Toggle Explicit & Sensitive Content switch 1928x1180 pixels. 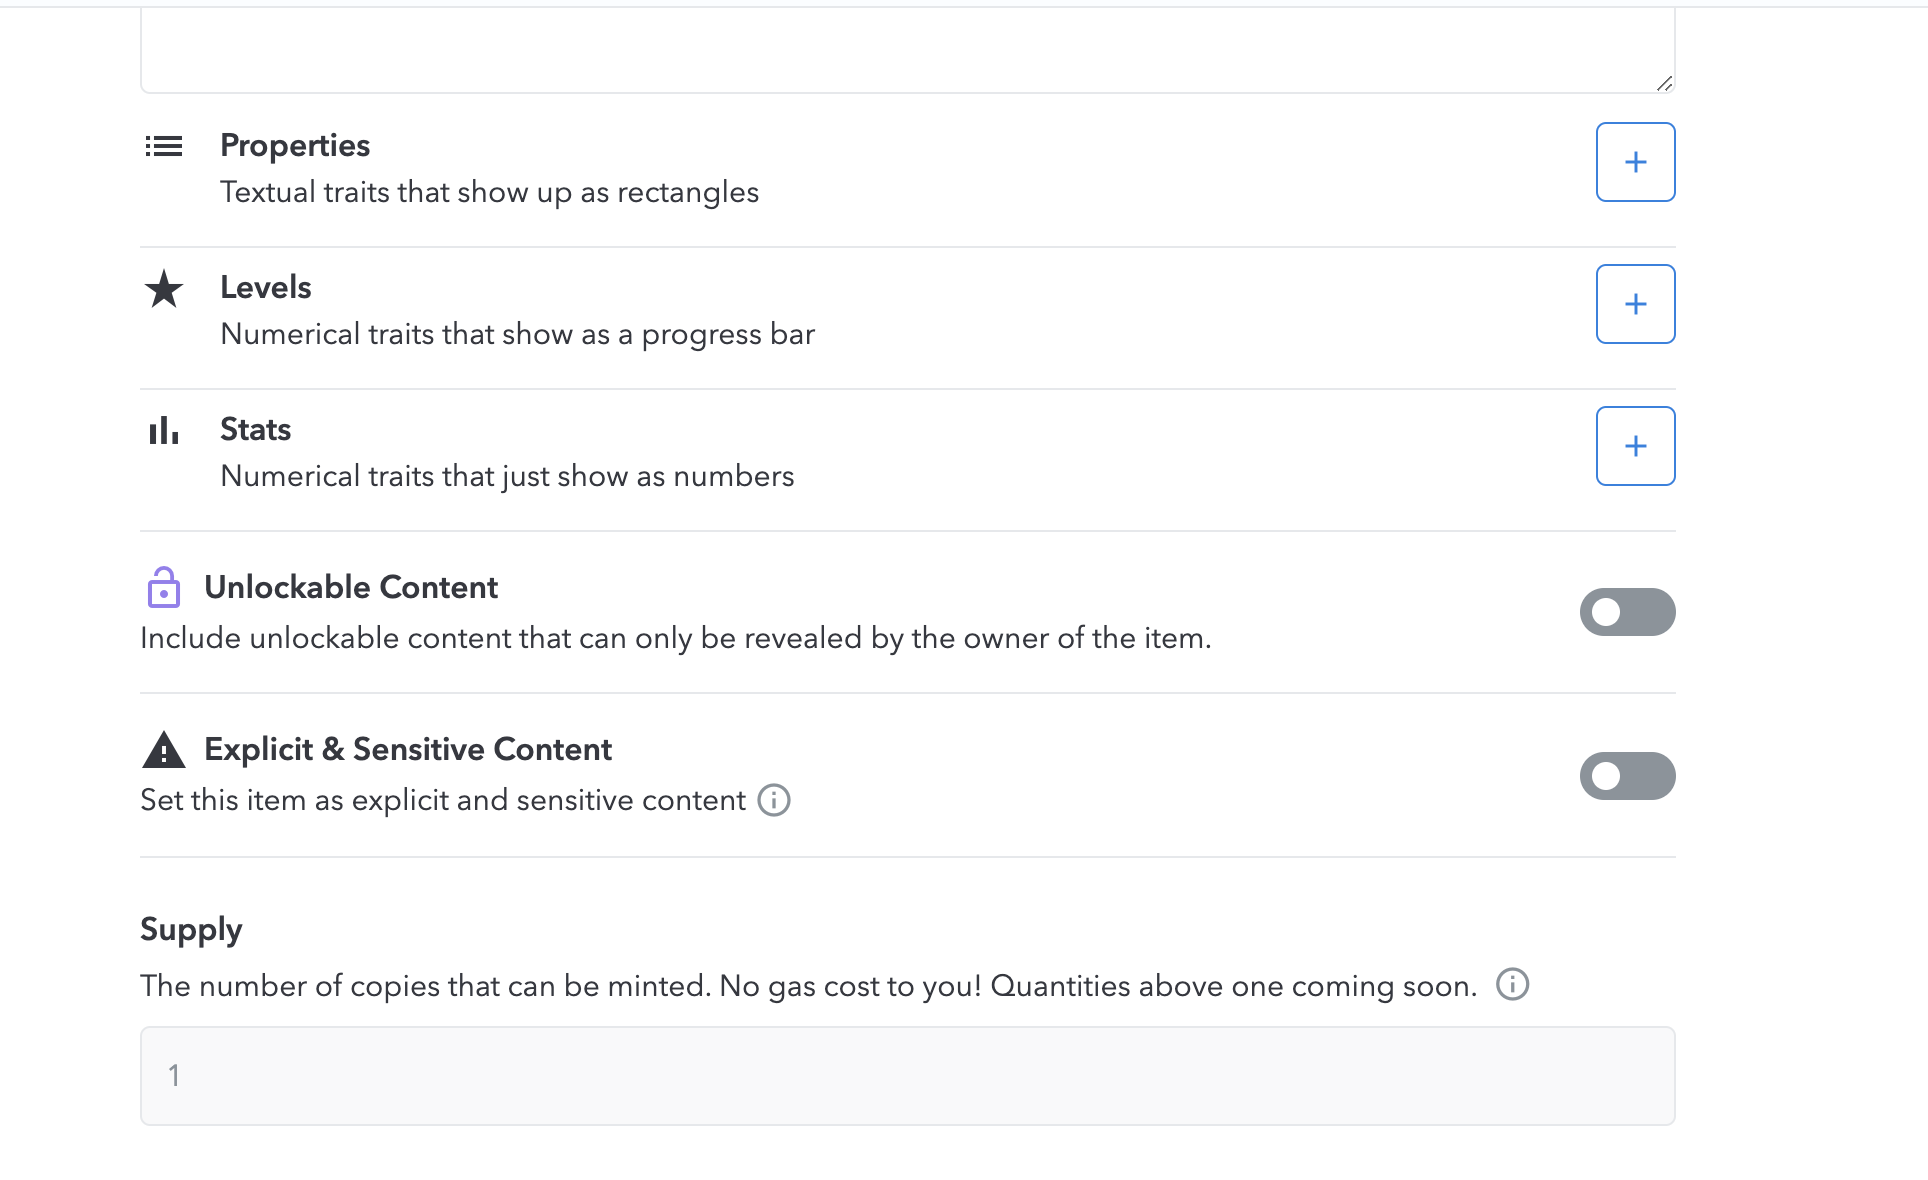[1627, 776]
